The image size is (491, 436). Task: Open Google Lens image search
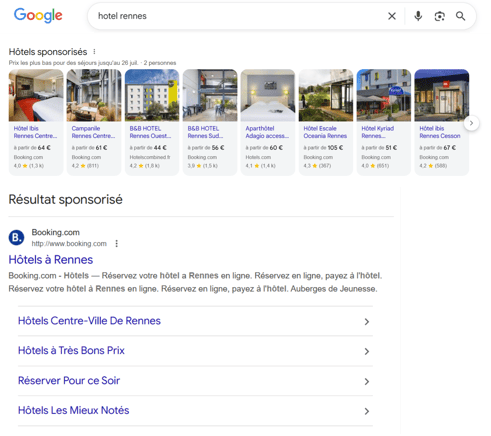(x=440, y=16)
